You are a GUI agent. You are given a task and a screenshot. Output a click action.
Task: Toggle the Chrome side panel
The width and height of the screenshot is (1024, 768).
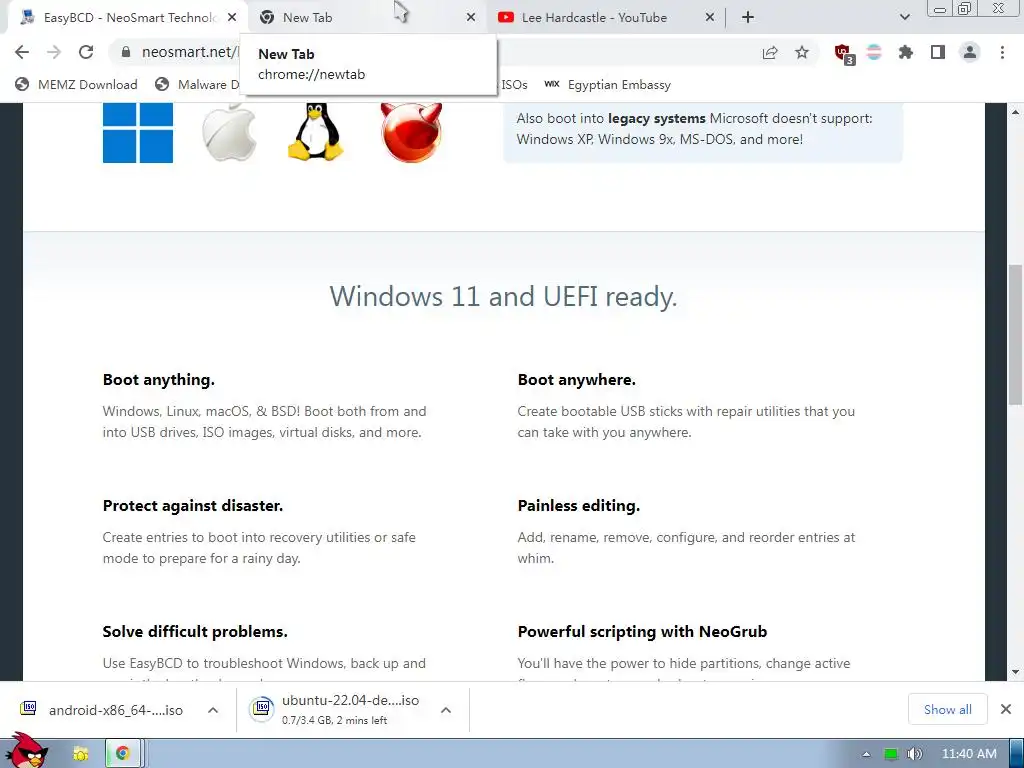938,53
